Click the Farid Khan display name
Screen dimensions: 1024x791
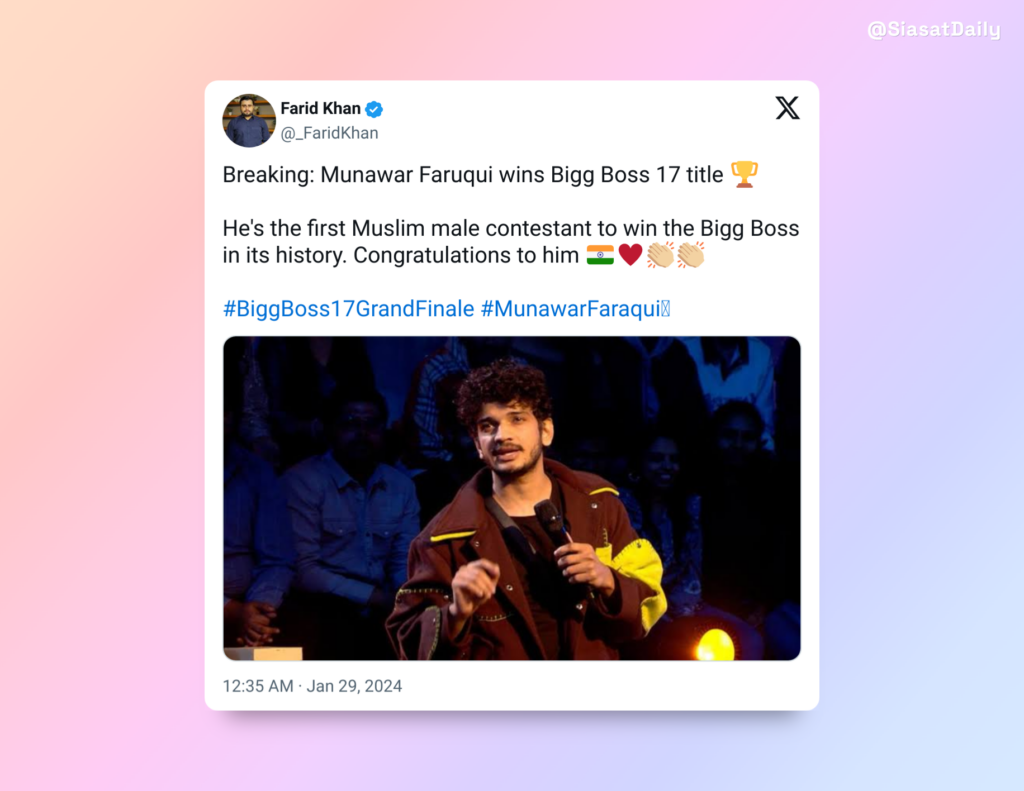pos(321,108)
